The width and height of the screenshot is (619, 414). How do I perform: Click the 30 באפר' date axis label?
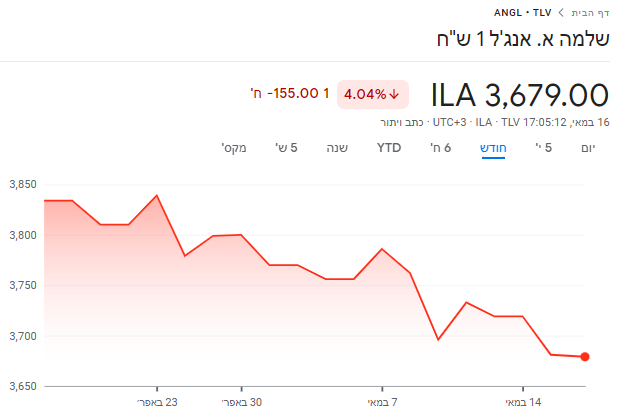(242, 402)
